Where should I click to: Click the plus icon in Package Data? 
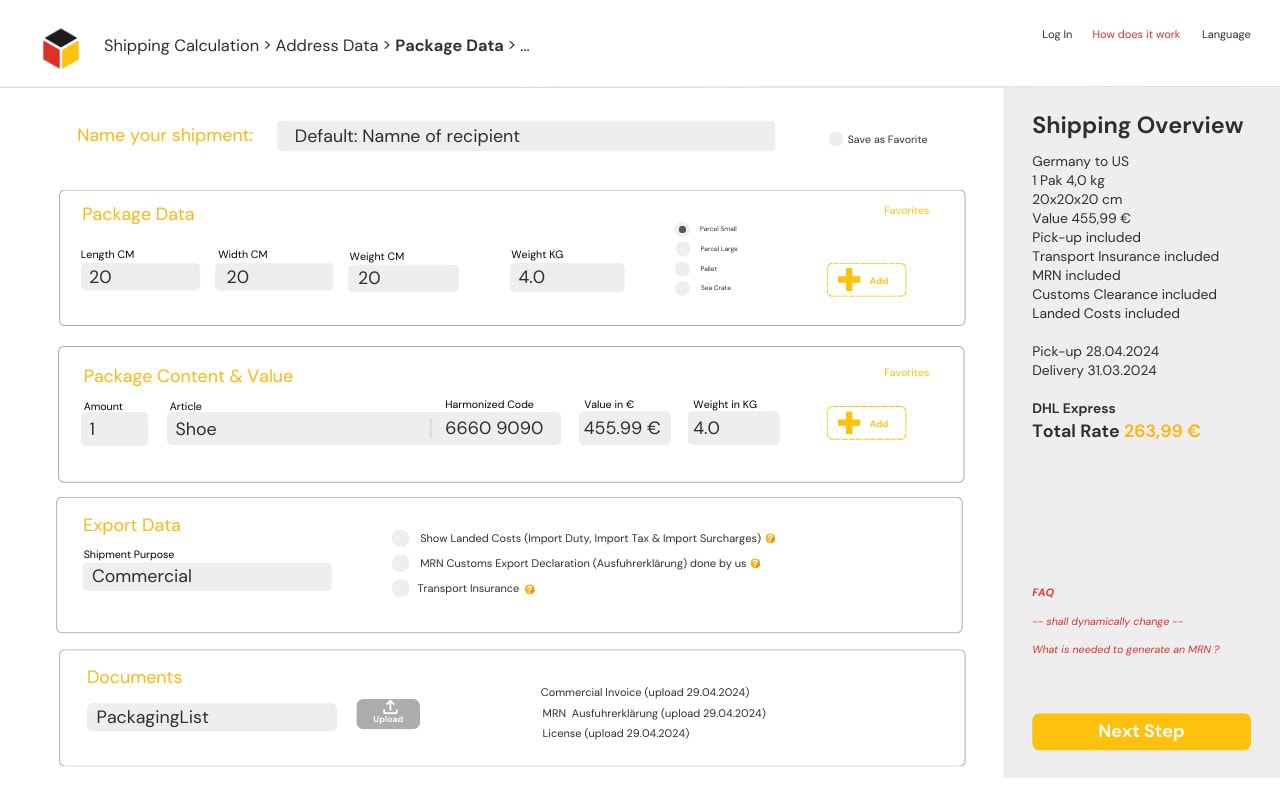(x=849, y=280)
